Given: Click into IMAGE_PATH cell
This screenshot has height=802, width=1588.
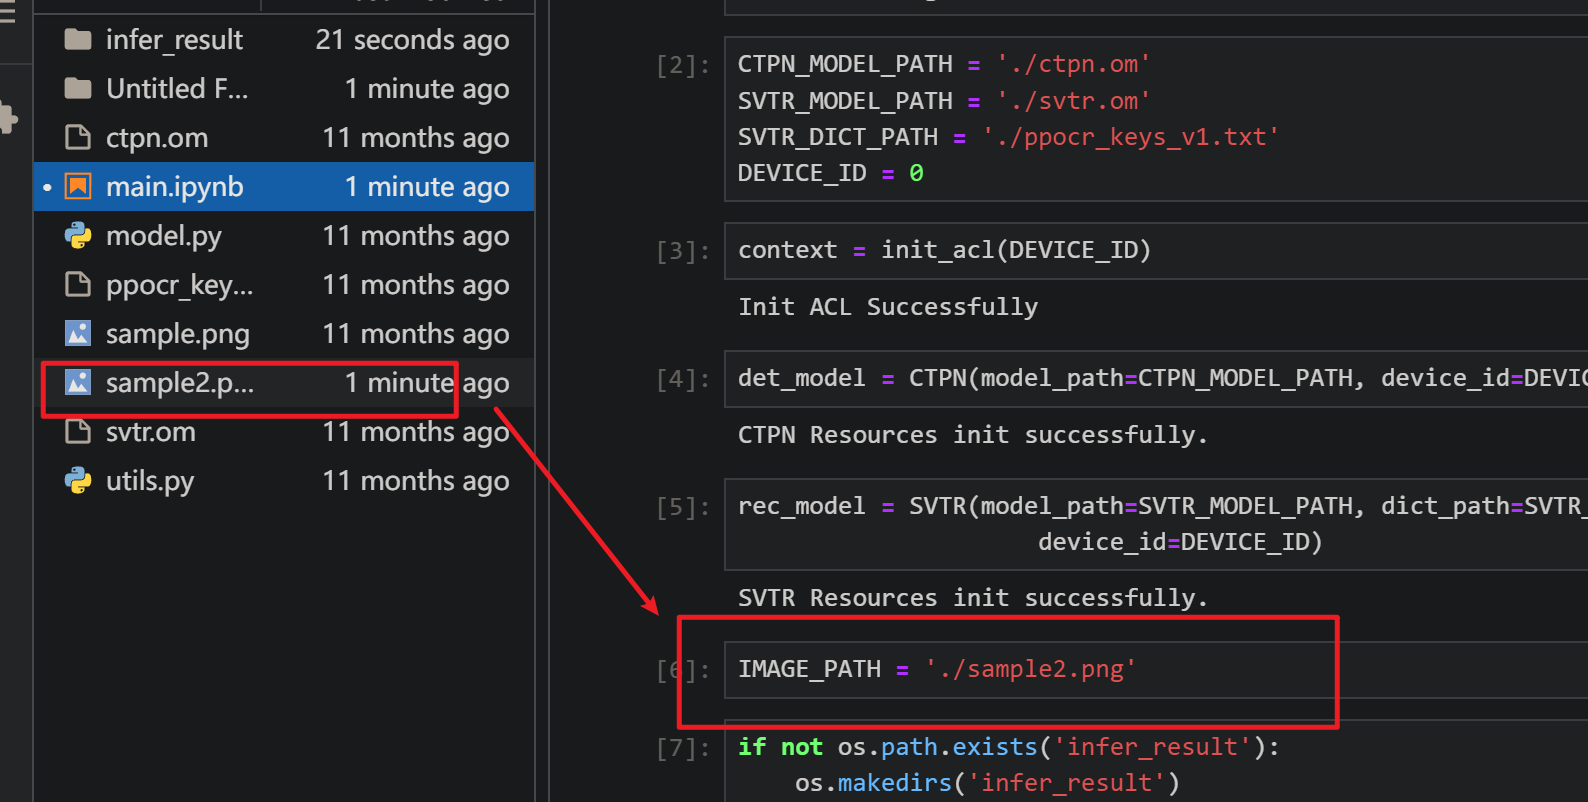Looking at the screenshot, I should pos(1156,669).
